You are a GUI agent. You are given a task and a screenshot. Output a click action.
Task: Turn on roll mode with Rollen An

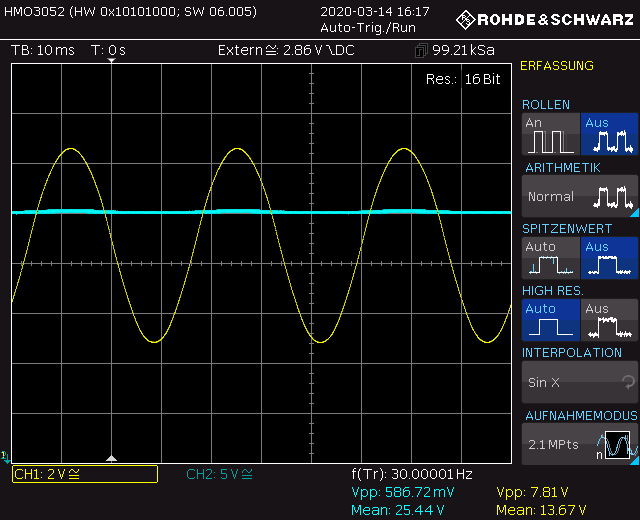point(550,135)
